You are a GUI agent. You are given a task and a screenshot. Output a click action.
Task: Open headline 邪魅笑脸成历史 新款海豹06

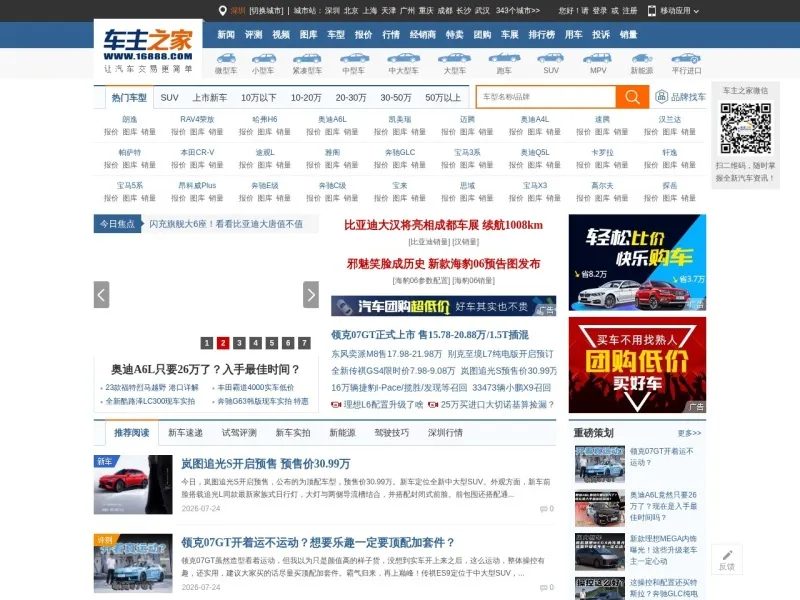[x=443, y=264]
